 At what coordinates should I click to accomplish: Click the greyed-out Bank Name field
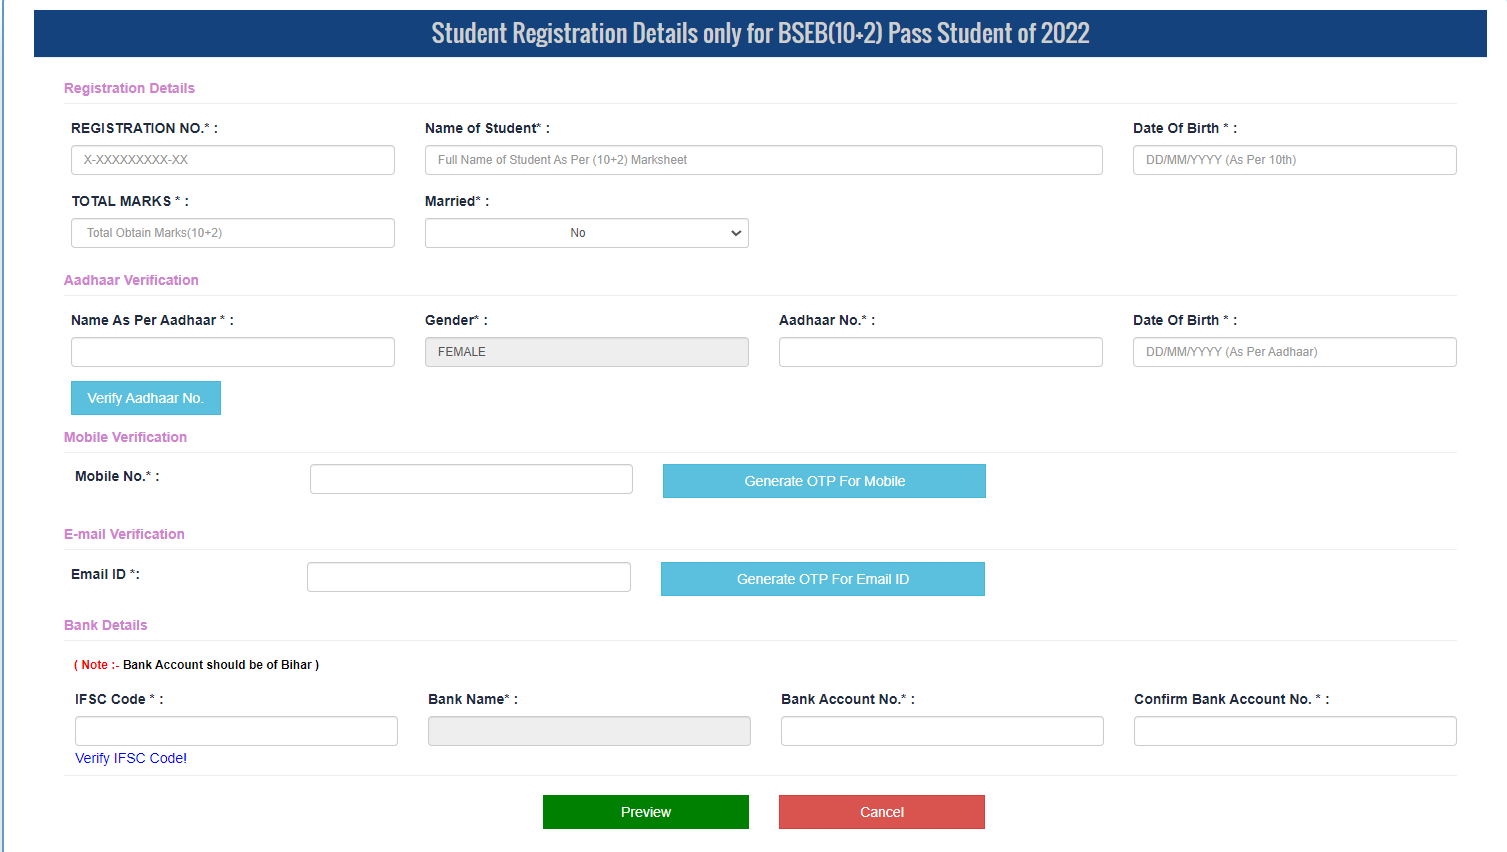click(588, 730)
